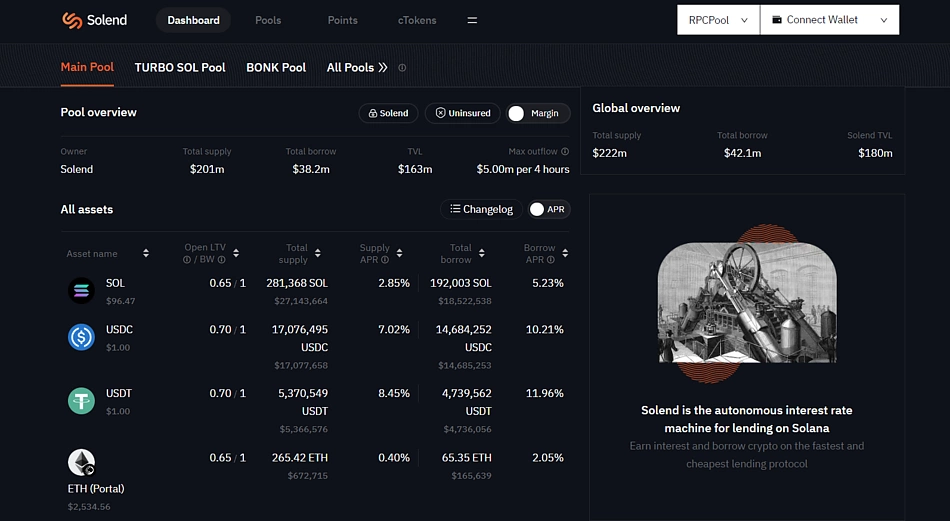Click the $222m global total supply value

pos(610,153)
